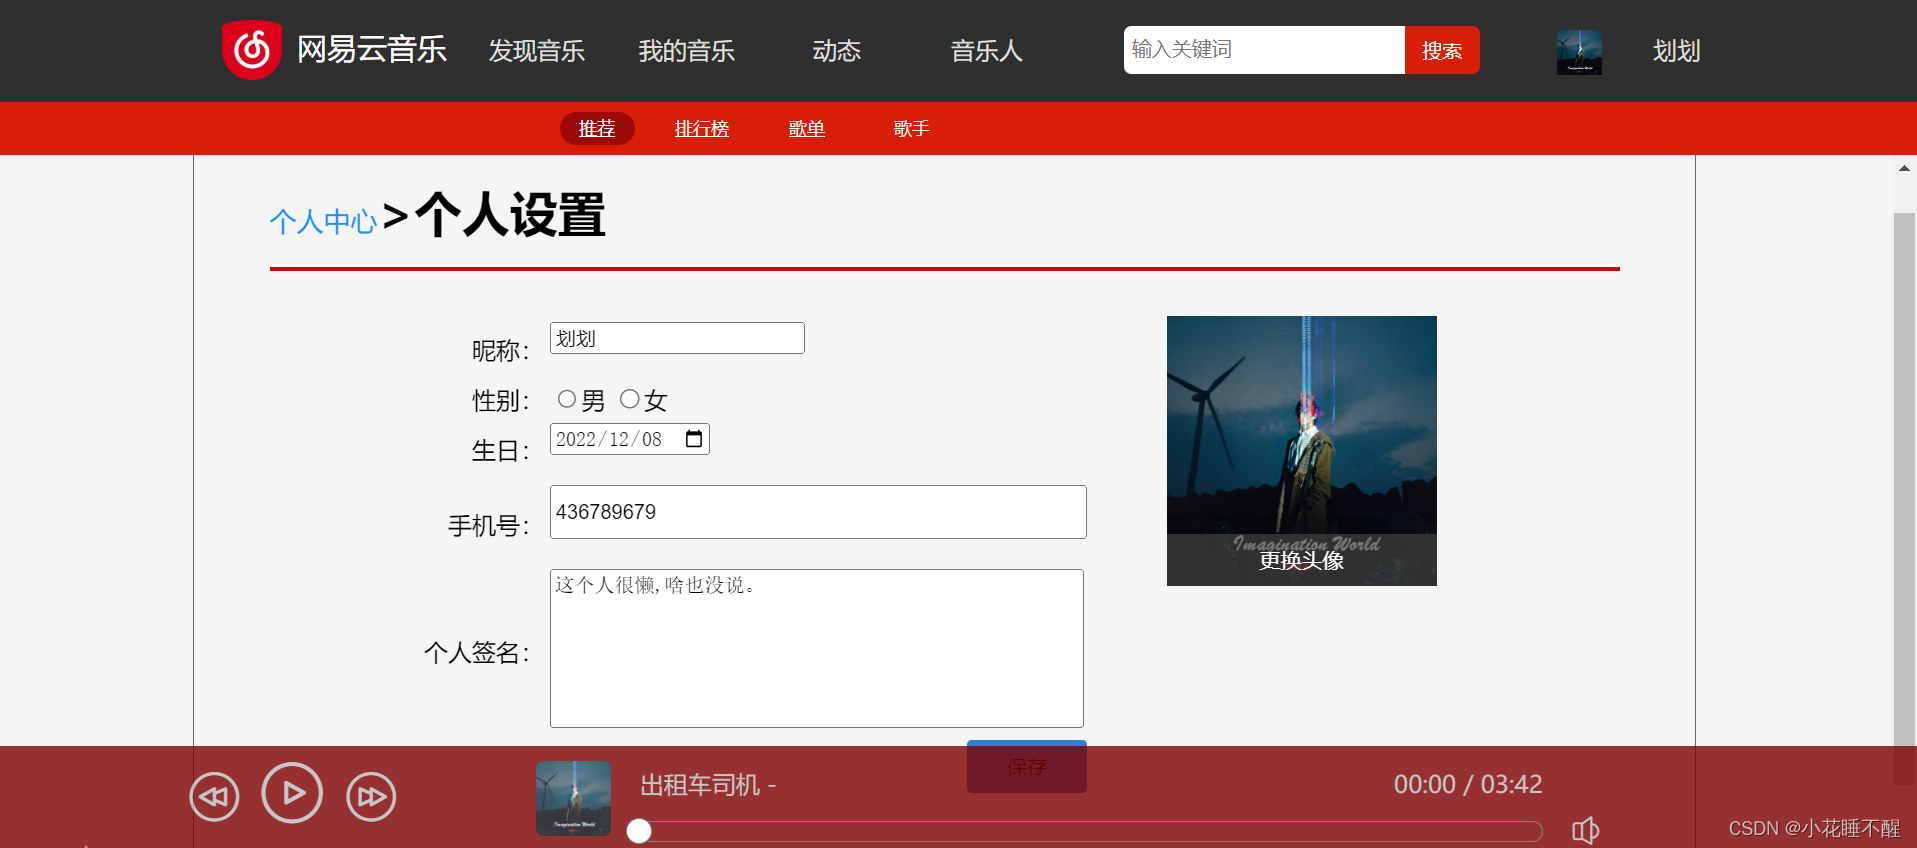Click the red 搜索 button
Viewport: 1917px width, 848px height.
[1442, 50]
